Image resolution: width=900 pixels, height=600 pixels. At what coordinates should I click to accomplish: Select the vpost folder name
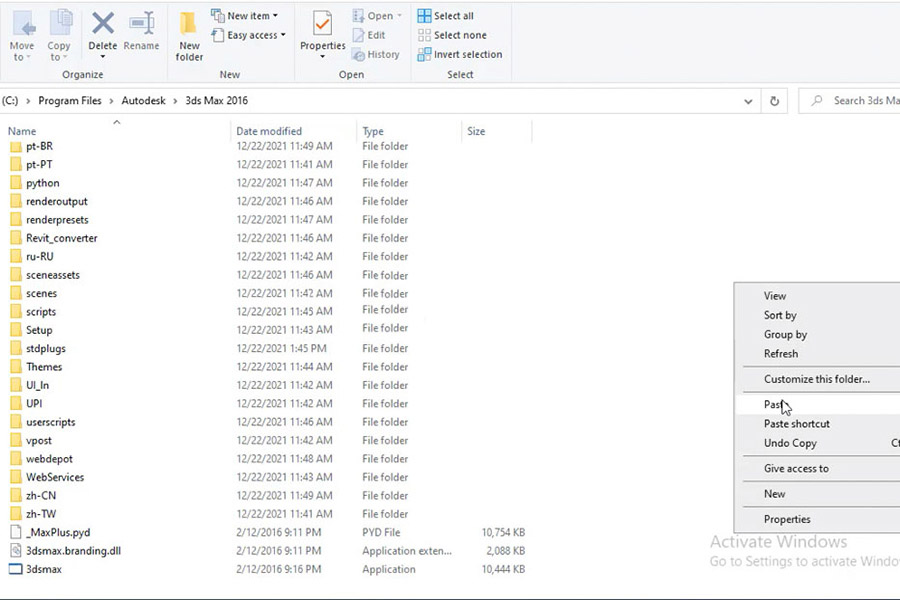pos(39,440)
